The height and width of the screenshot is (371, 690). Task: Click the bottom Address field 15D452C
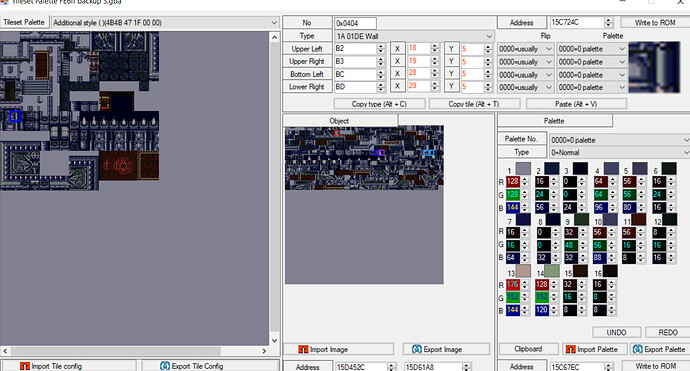361,367
